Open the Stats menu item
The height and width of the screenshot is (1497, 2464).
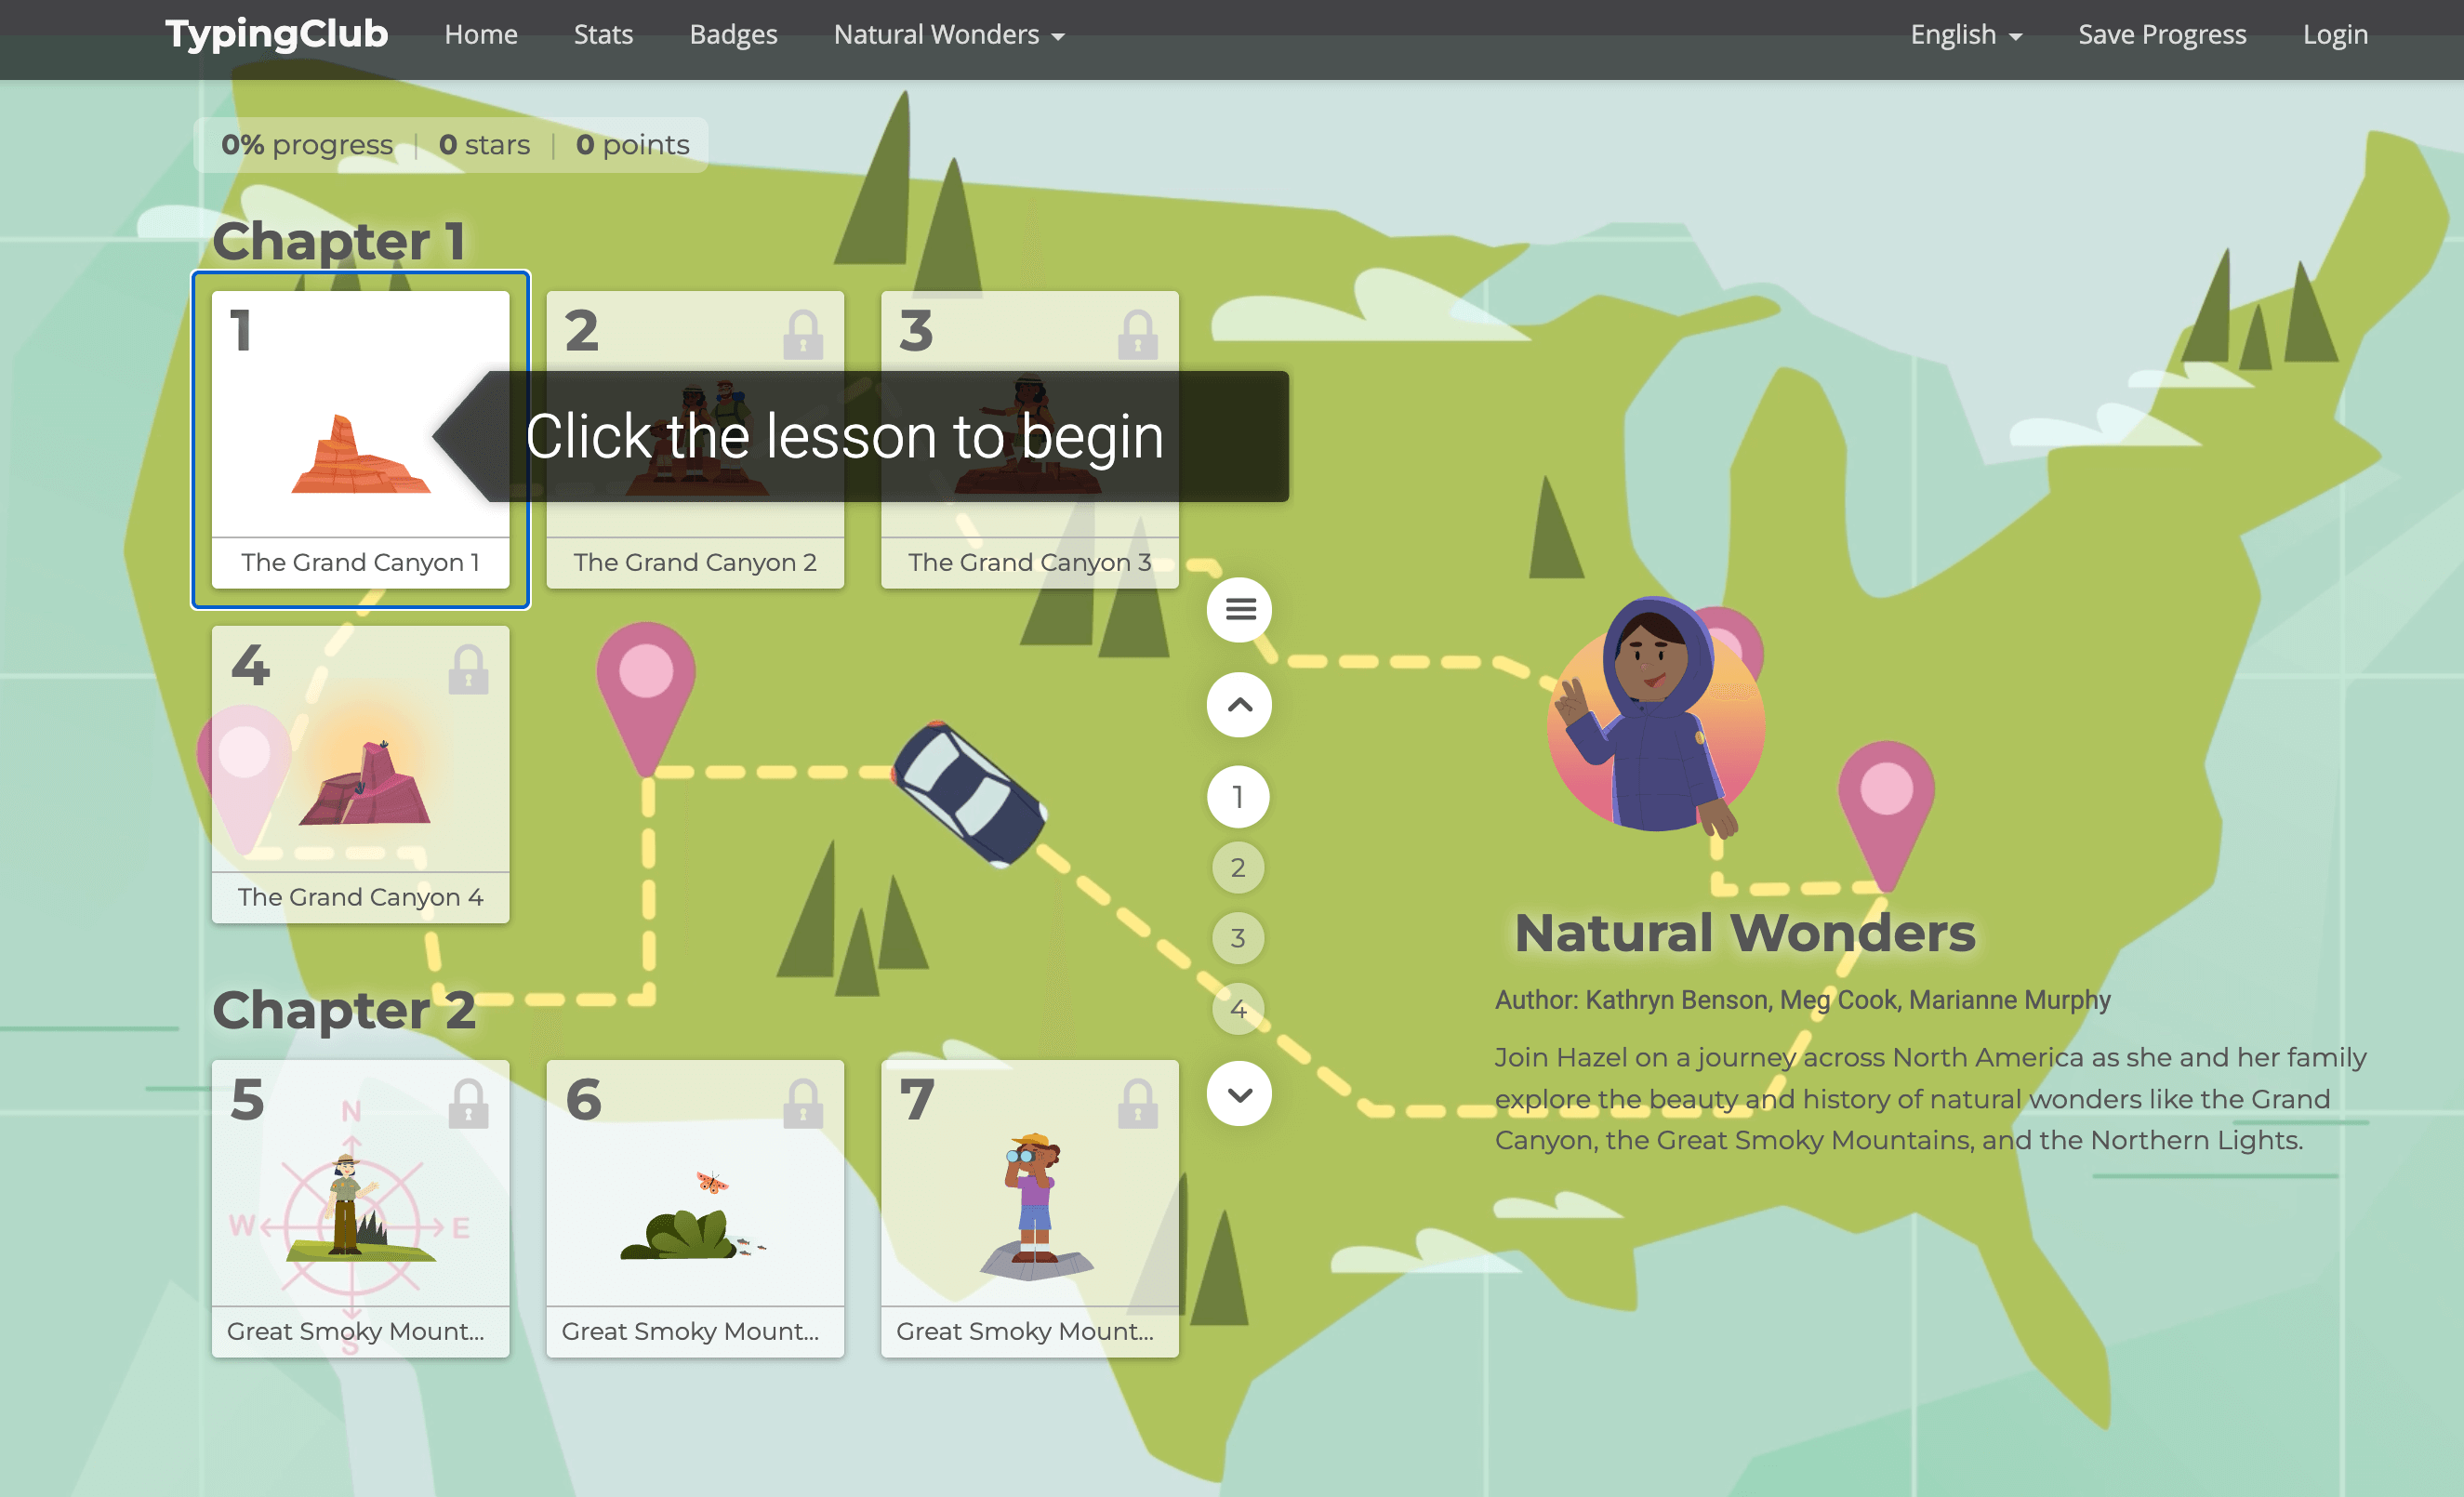click(x=603, y=35)
